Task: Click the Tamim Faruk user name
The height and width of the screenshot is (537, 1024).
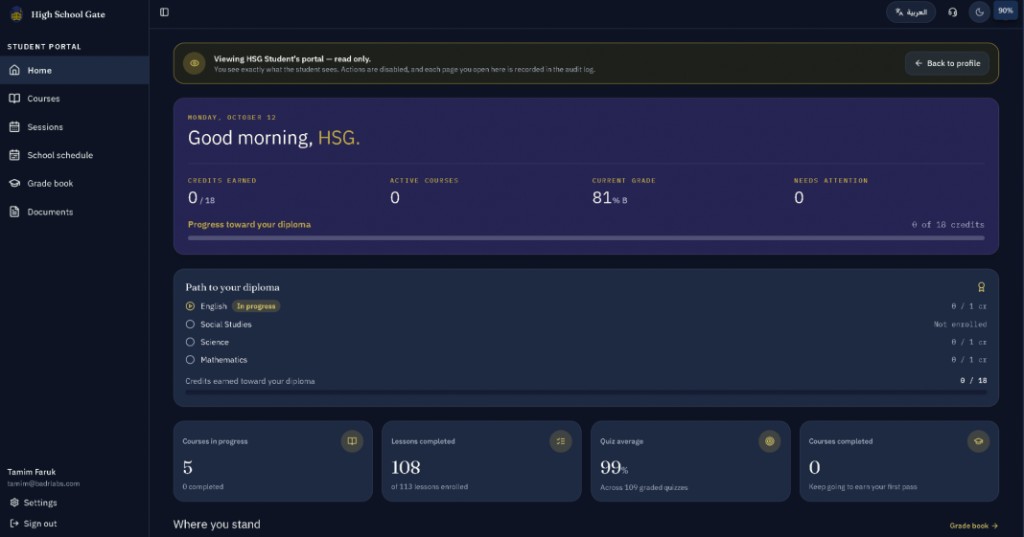Action: (x=31, y=472)
